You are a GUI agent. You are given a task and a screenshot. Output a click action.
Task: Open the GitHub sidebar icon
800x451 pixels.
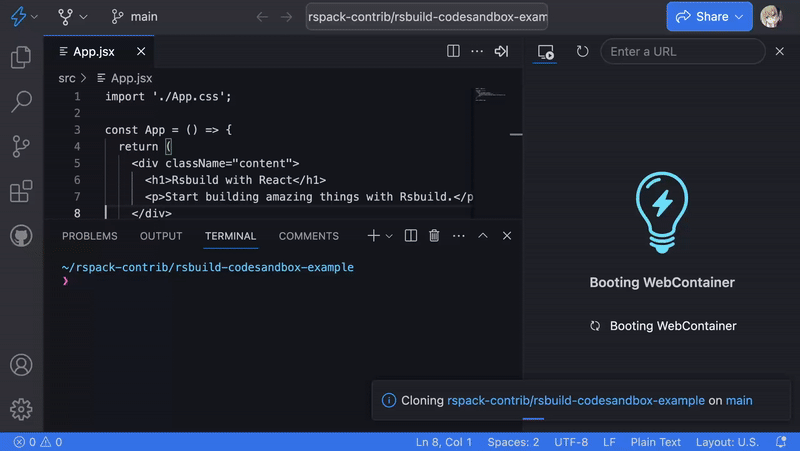[x=21, y=236]
